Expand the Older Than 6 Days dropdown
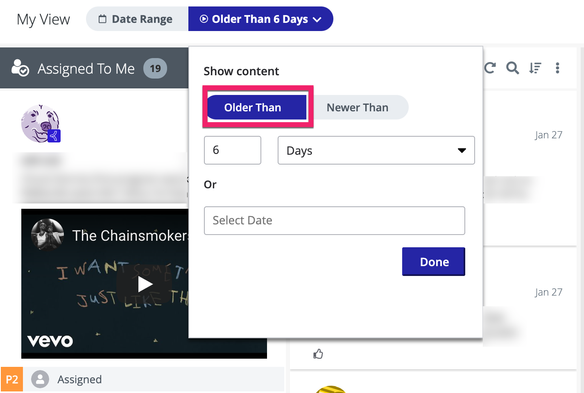This screenshot has height=393, width=584. pyautogui.click(x=260, y=19)
